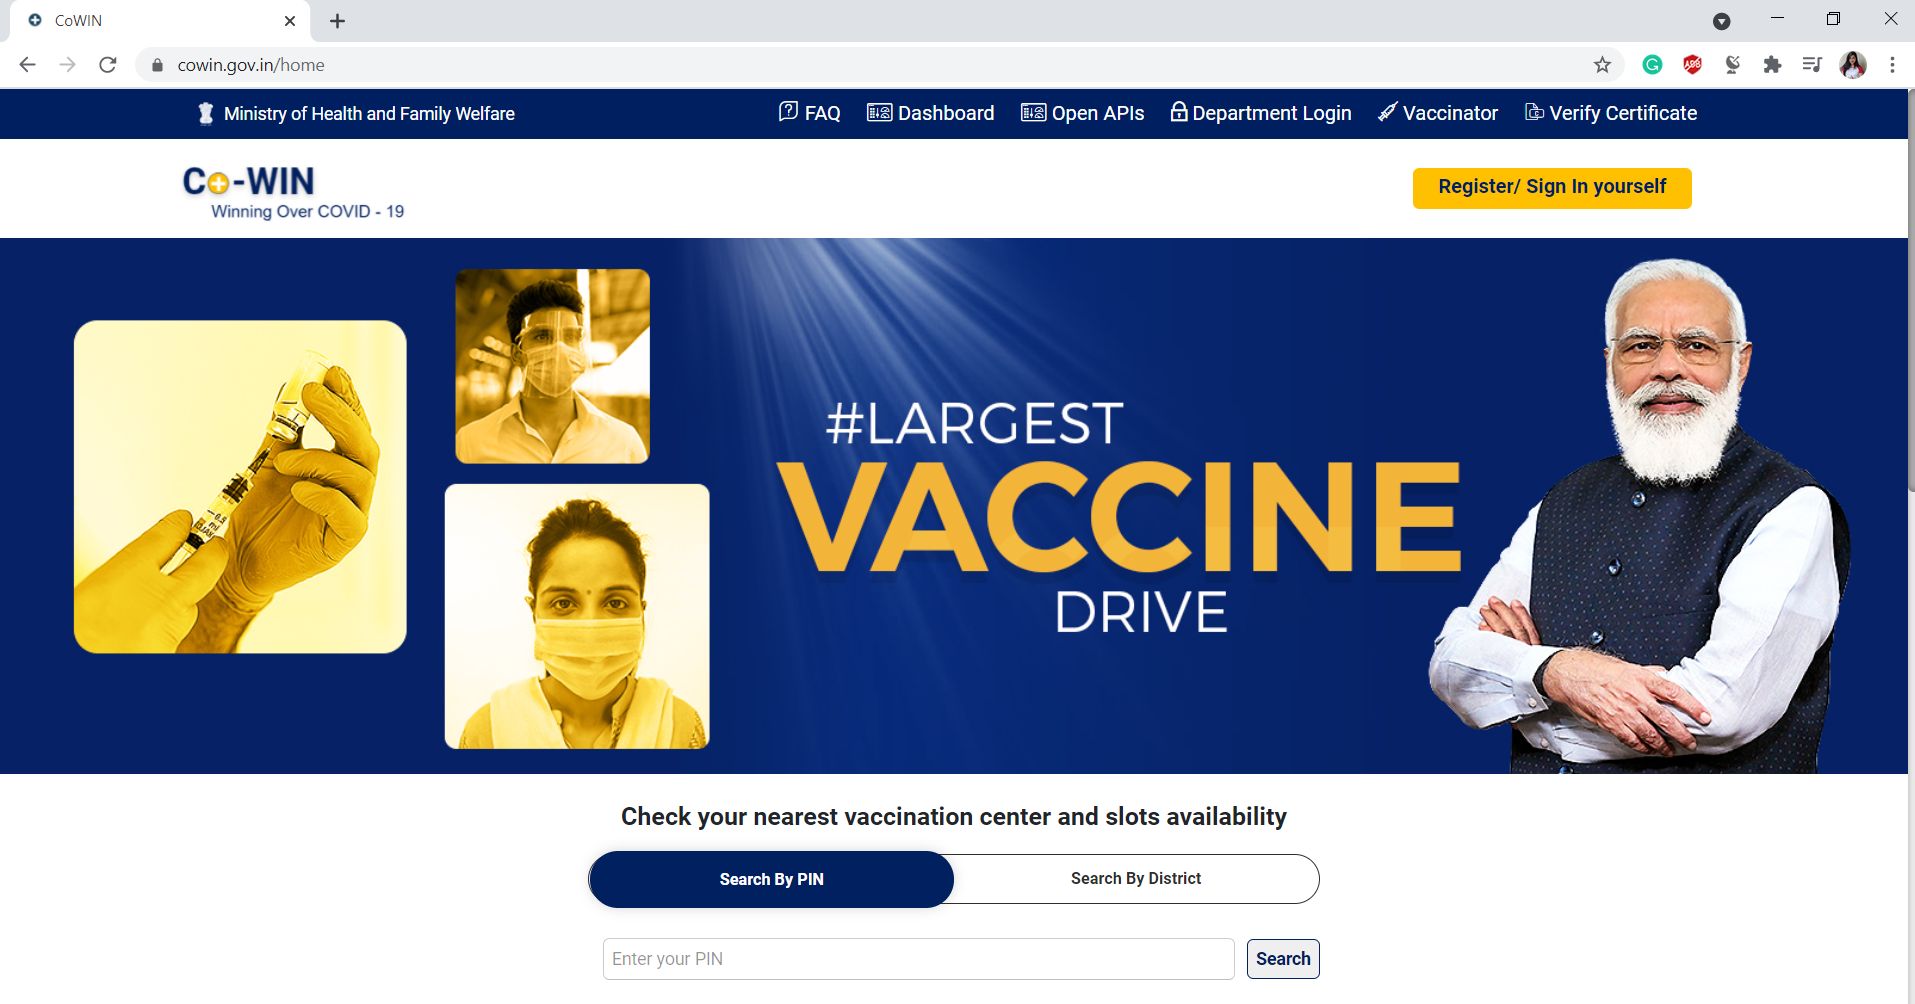Open the Open APIs page

[x=1082, y=113]
